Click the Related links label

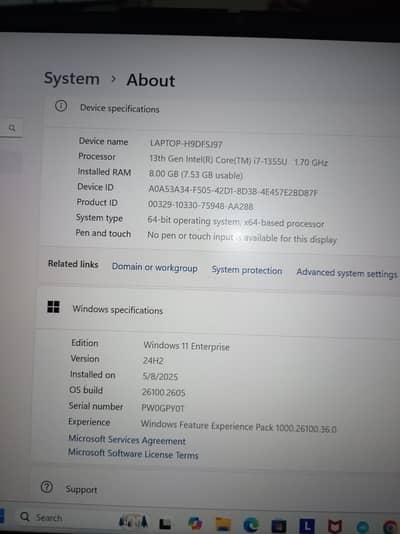(73, 264)
